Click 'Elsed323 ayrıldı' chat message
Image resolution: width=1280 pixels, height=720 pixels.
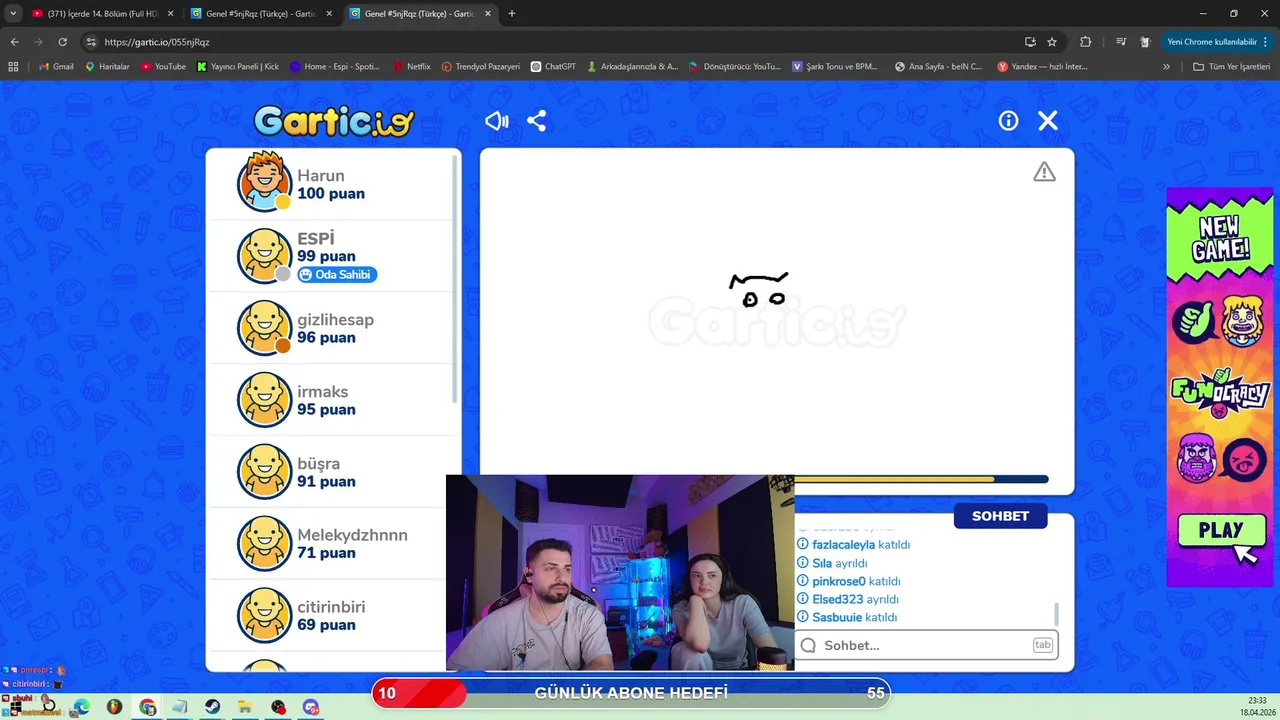point(847,599)
